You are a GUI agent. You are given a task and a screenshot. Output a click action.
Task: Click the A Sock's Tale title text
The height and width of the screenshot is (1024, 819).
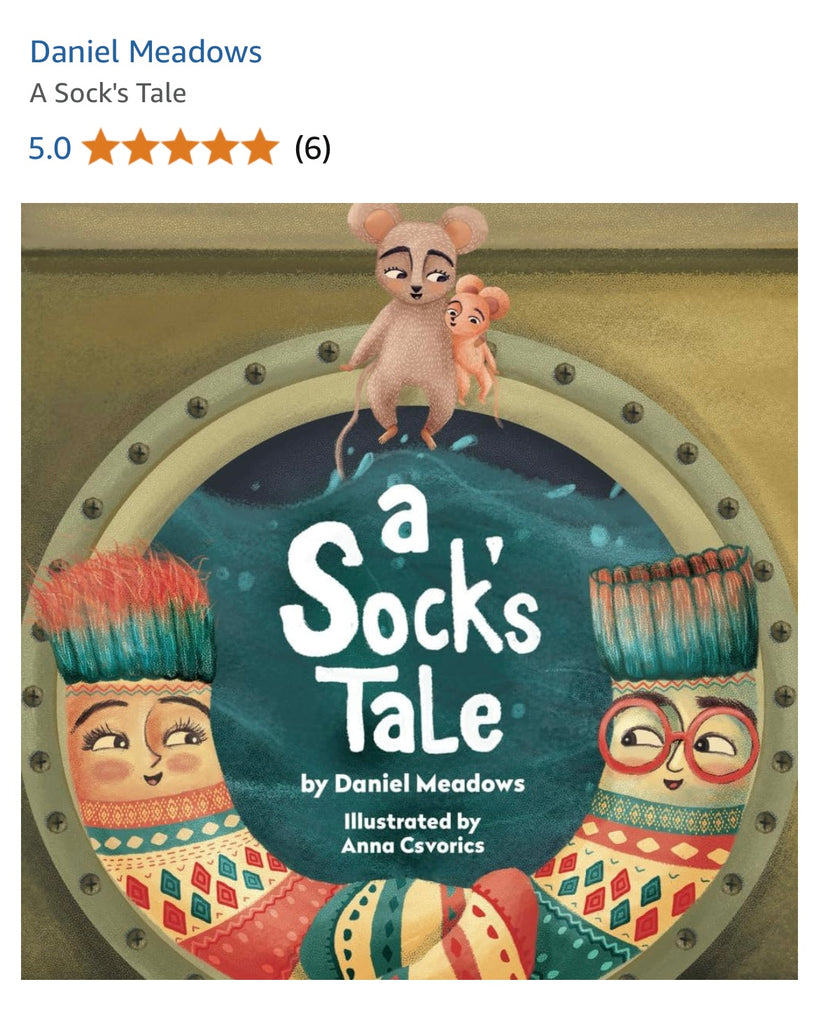point(108,93)
